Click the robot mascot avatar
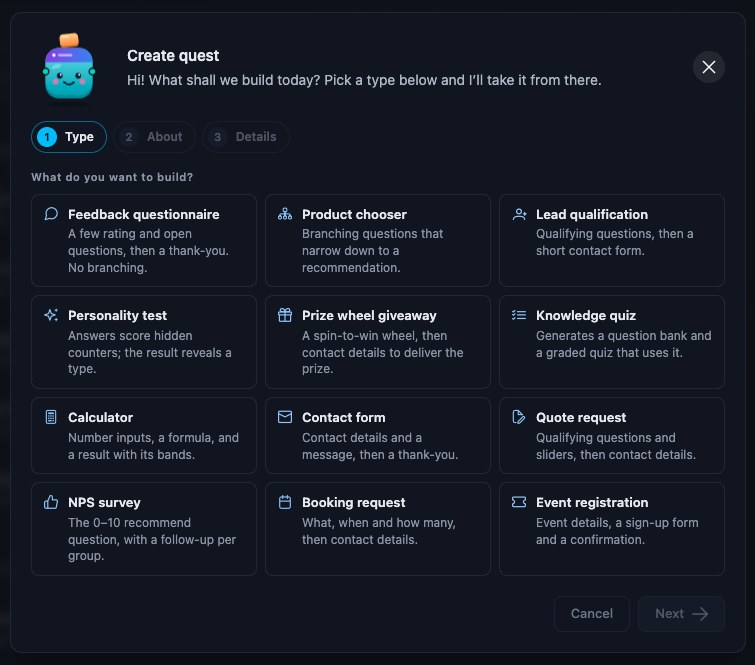Screen dimensions: 755x665 click(x=69, y=67)
